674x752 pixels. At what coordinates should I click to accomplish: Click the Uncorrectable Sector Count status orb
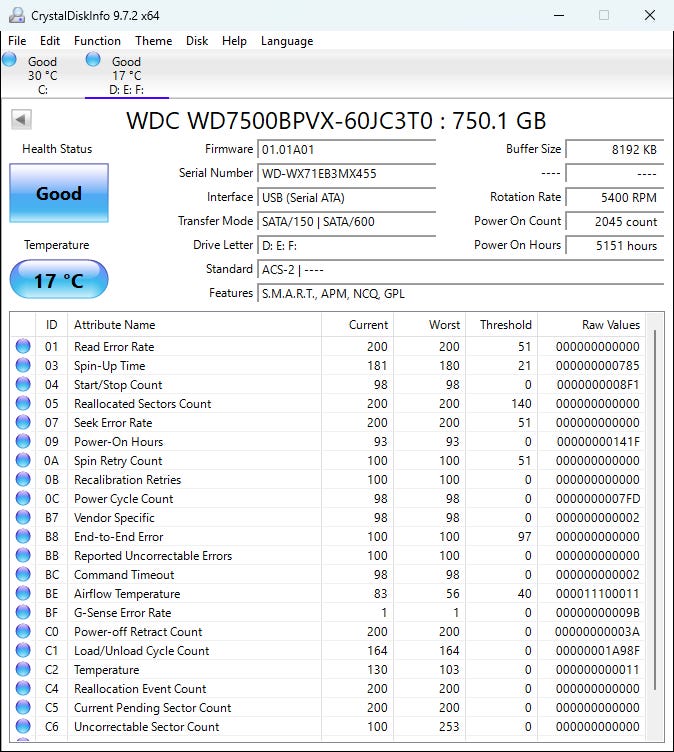click(x=23, y=727)
